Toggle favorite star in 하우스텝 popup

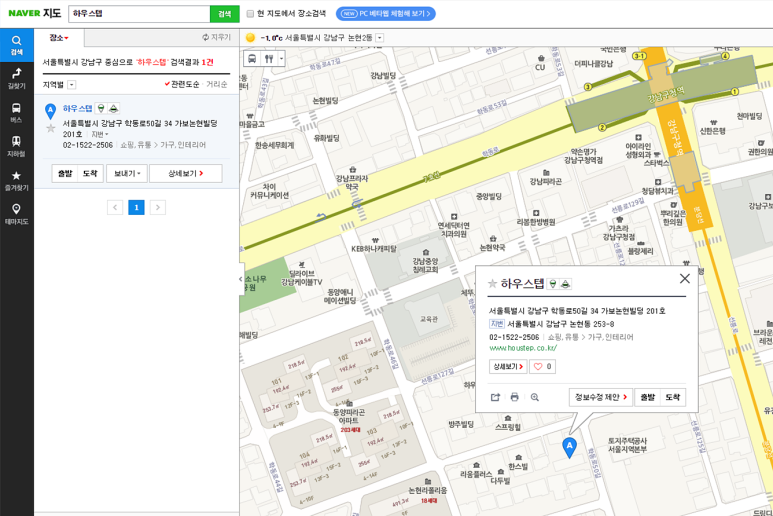(492, 284)
